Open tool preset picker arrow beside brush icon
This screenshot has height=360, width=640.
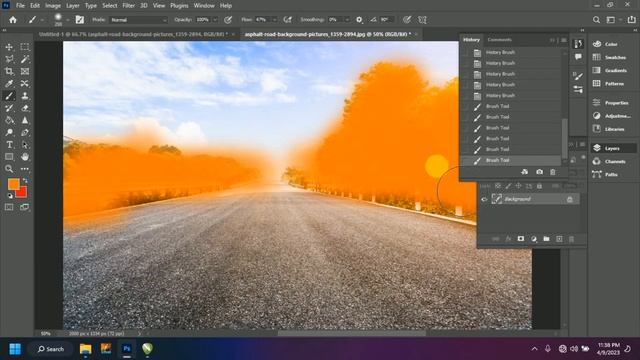click(x=42, y=20)
